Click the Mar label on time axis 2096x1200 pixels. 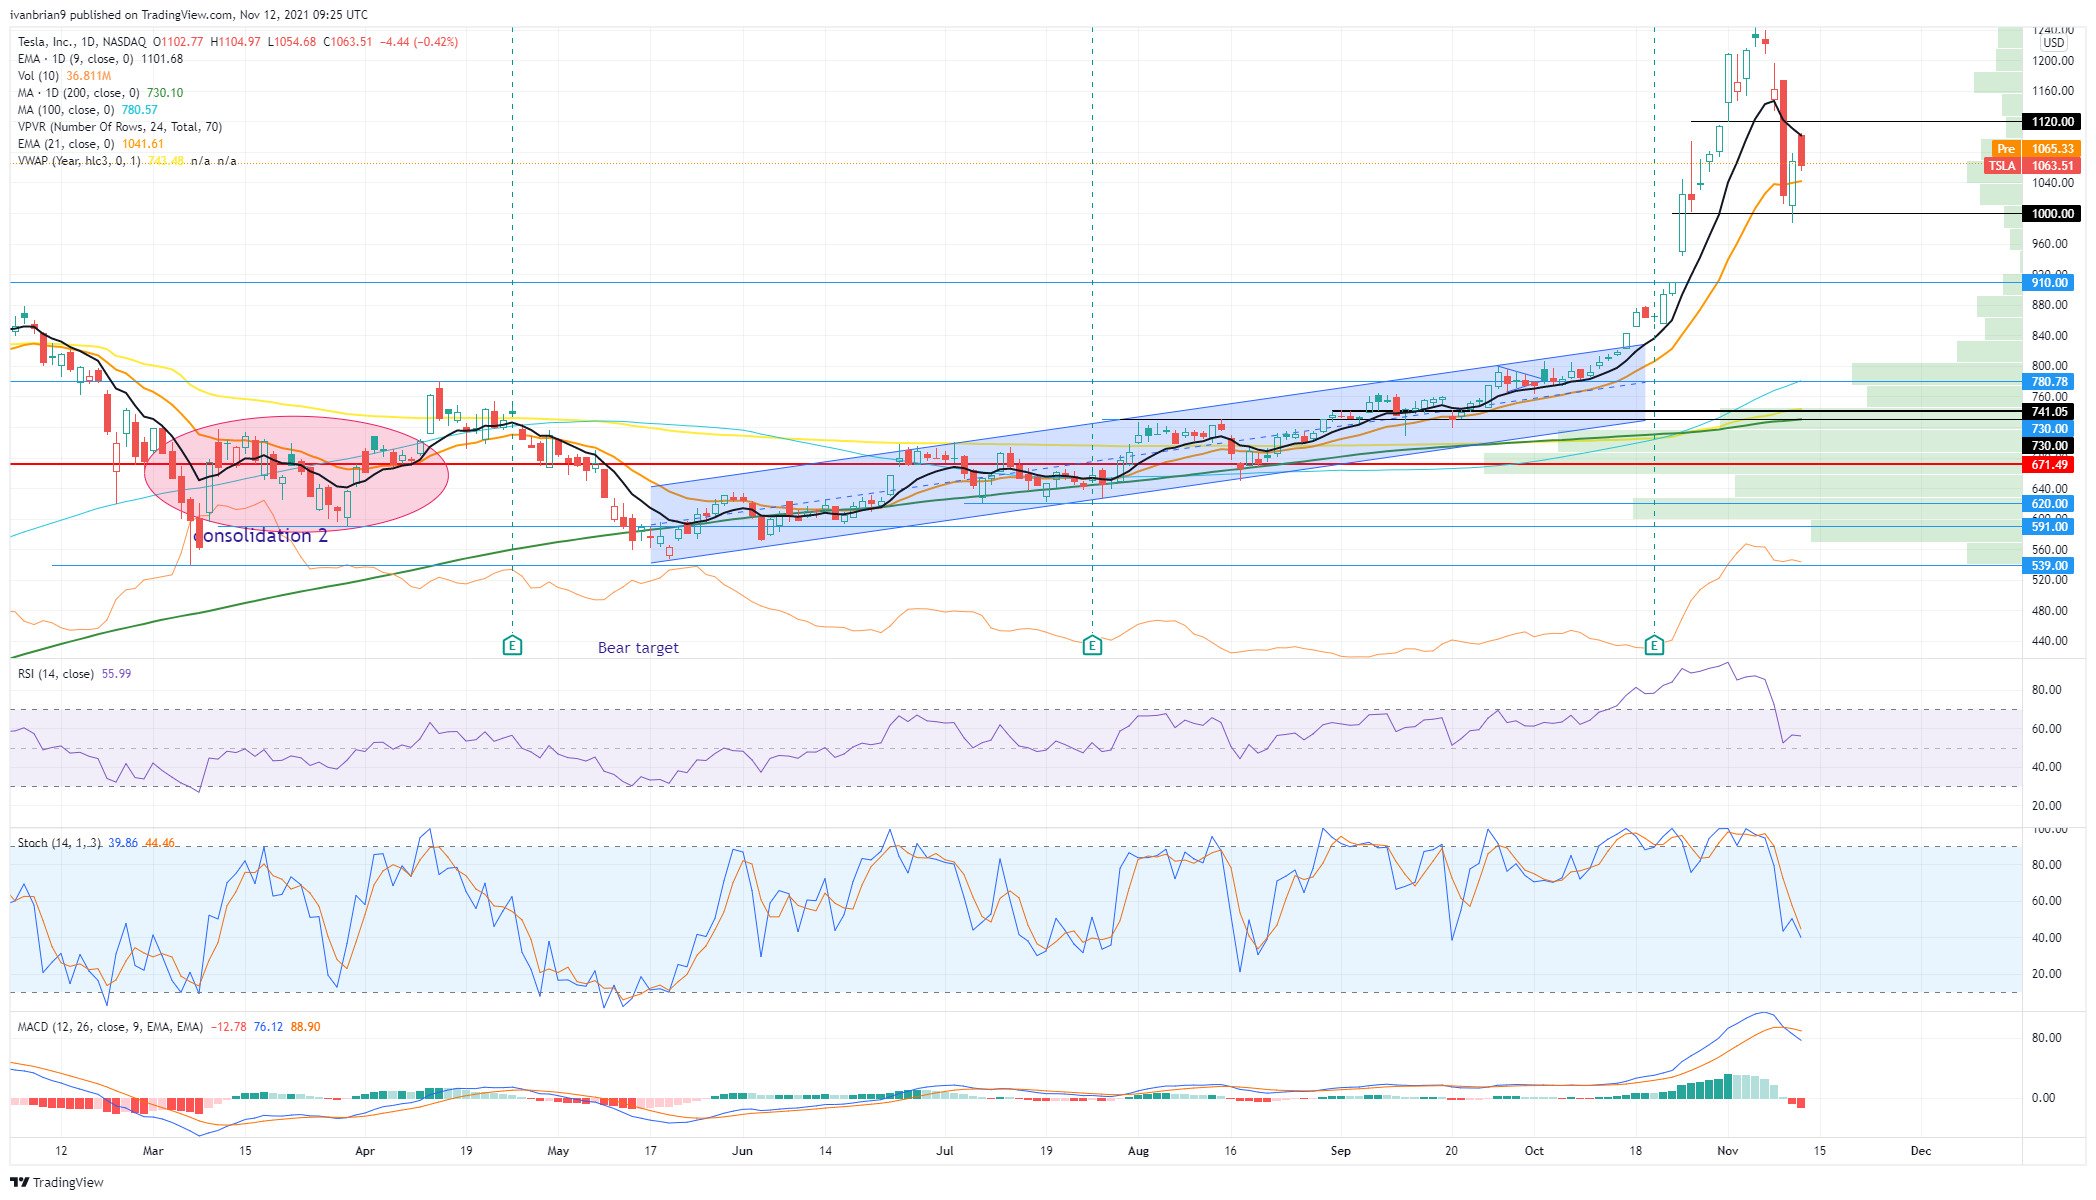click(x=153, y=1151)
